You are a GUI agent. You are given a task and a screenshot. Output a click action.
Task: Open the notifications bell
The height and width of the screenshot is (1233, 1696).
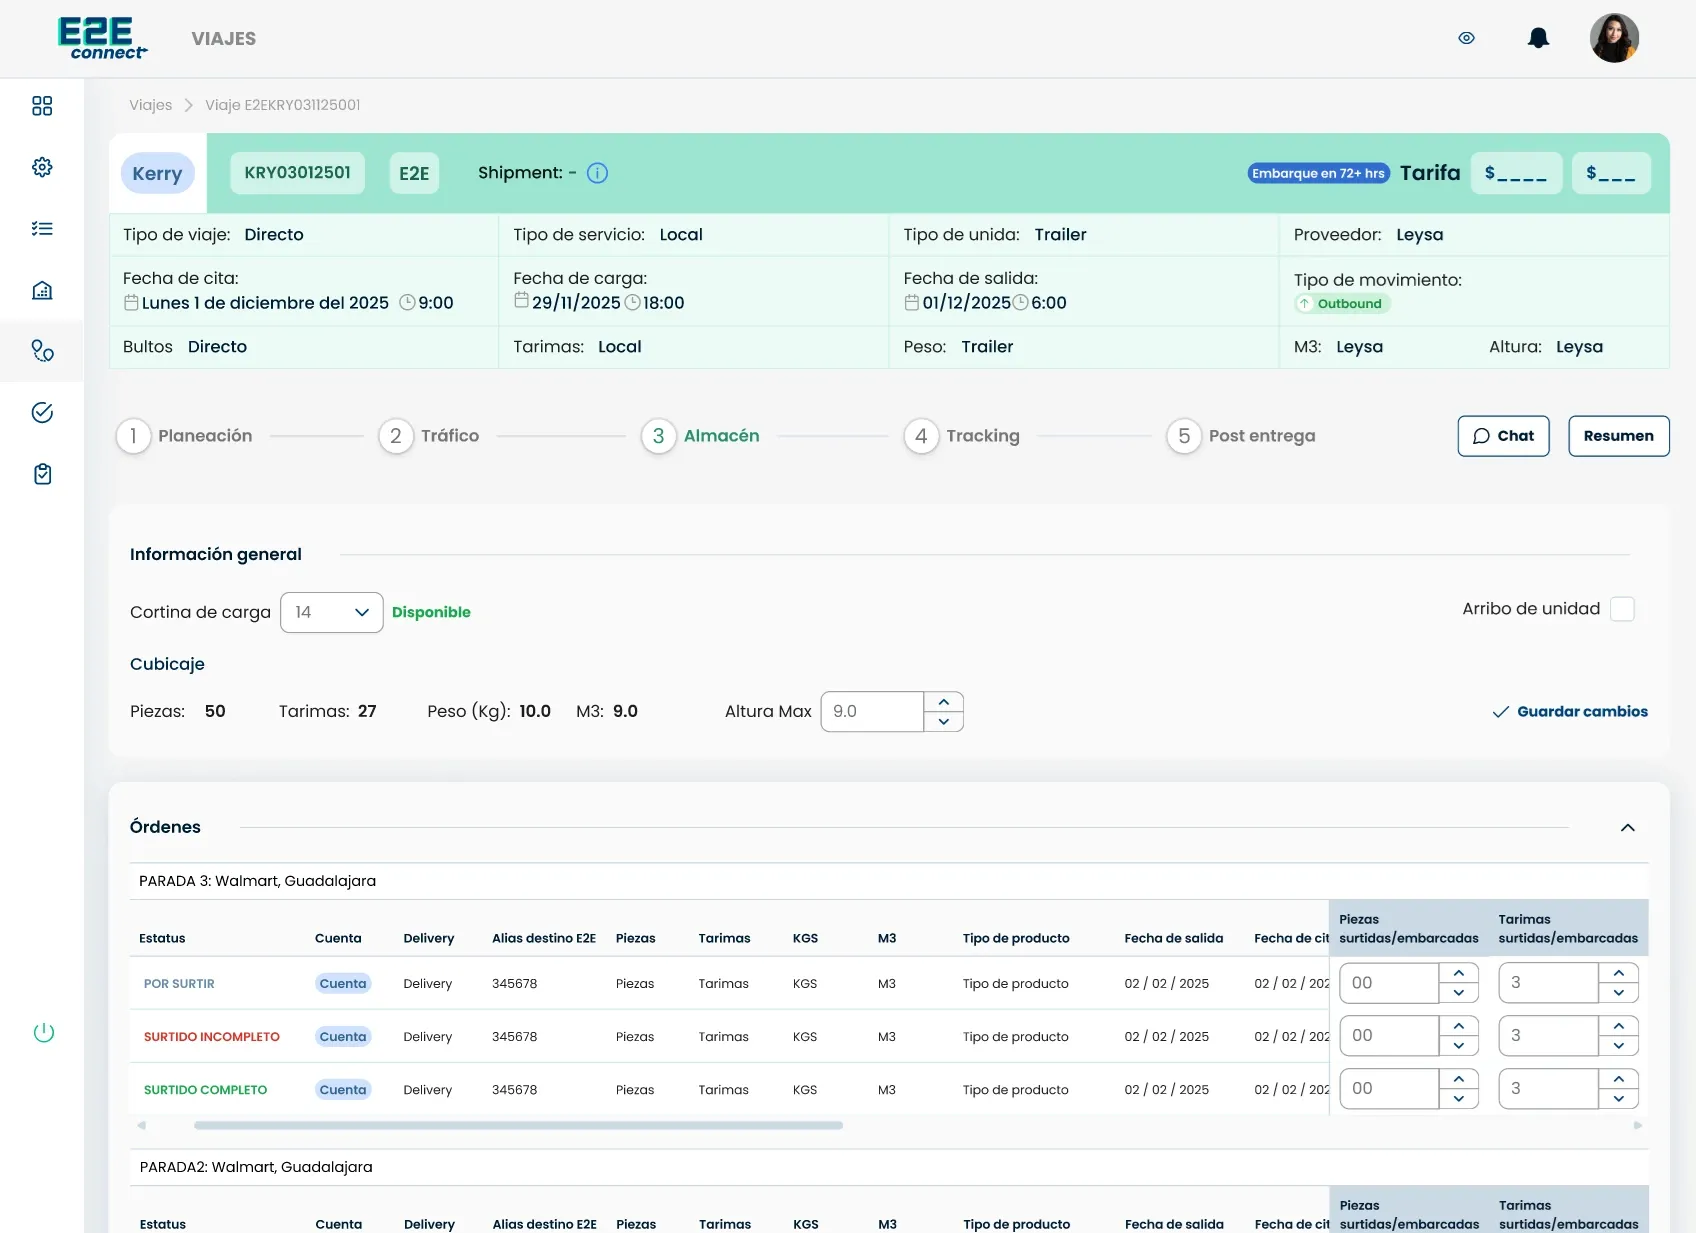coord(1538,38)
